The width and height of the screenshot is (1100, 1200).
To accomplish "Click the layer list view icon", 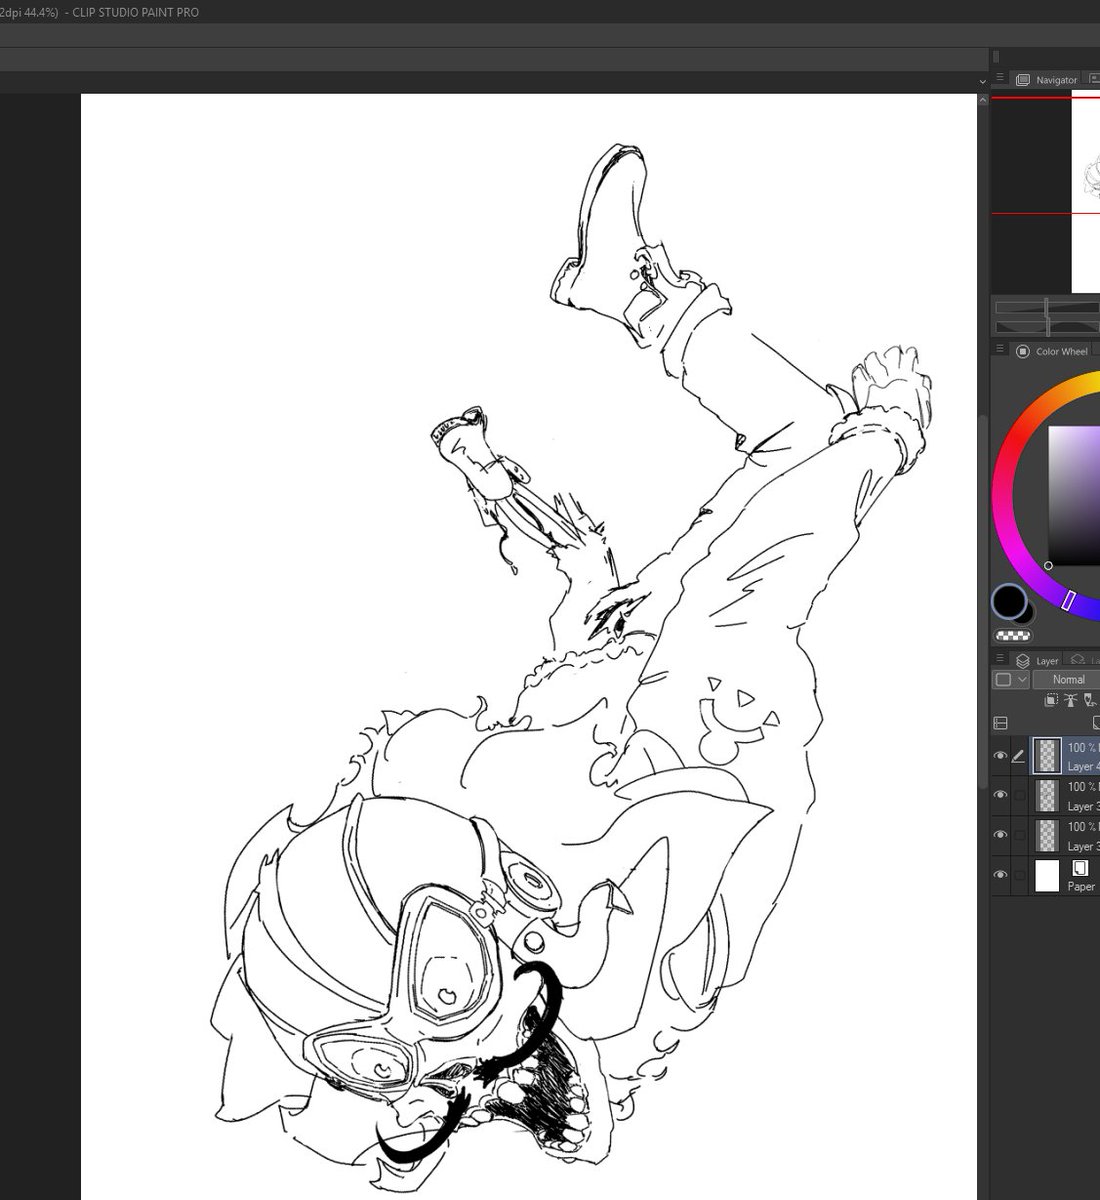I will coord(1000,723).
